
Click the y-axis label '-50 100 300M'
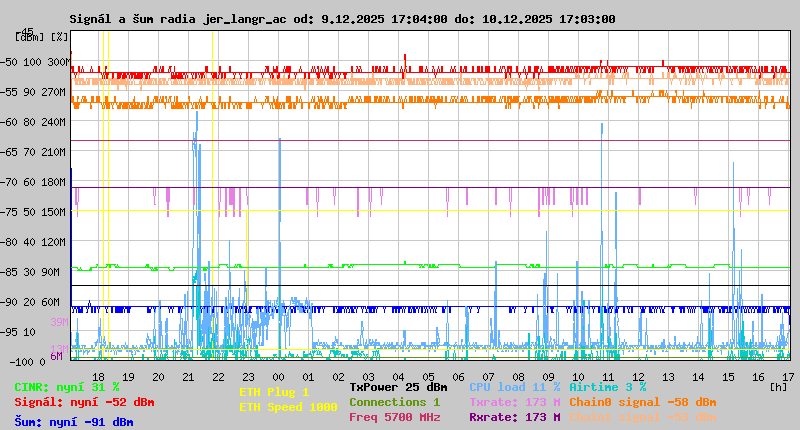[35, 62]
